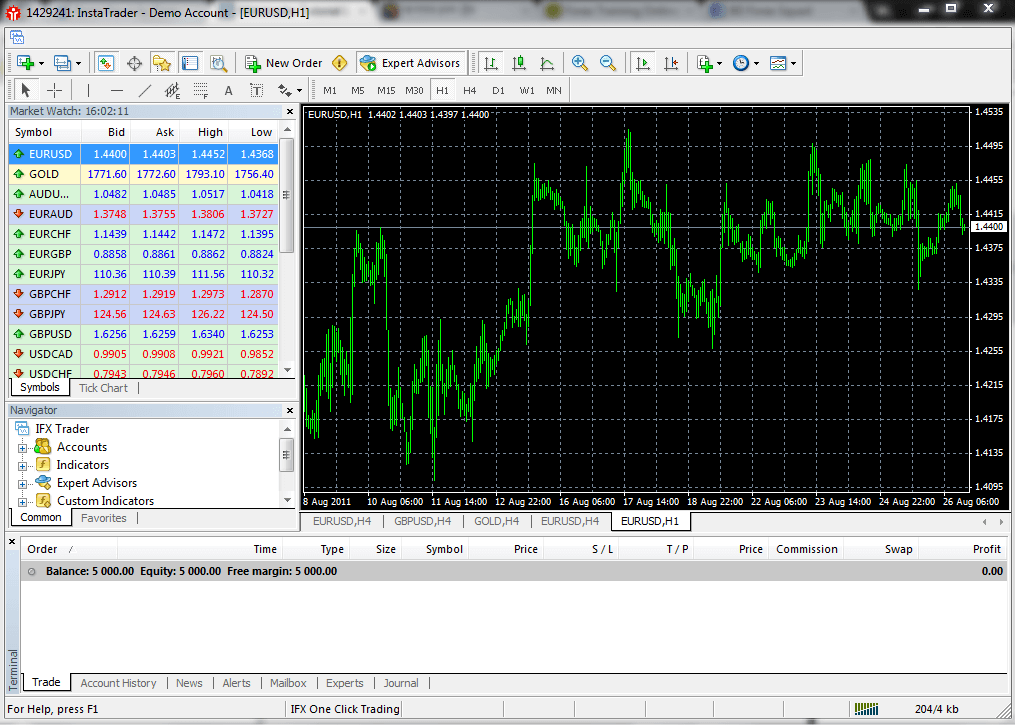Screen dimensions: 1015x725
Task: Switch to the GOLD,H4 chart tab
Action: click(496, 521)
